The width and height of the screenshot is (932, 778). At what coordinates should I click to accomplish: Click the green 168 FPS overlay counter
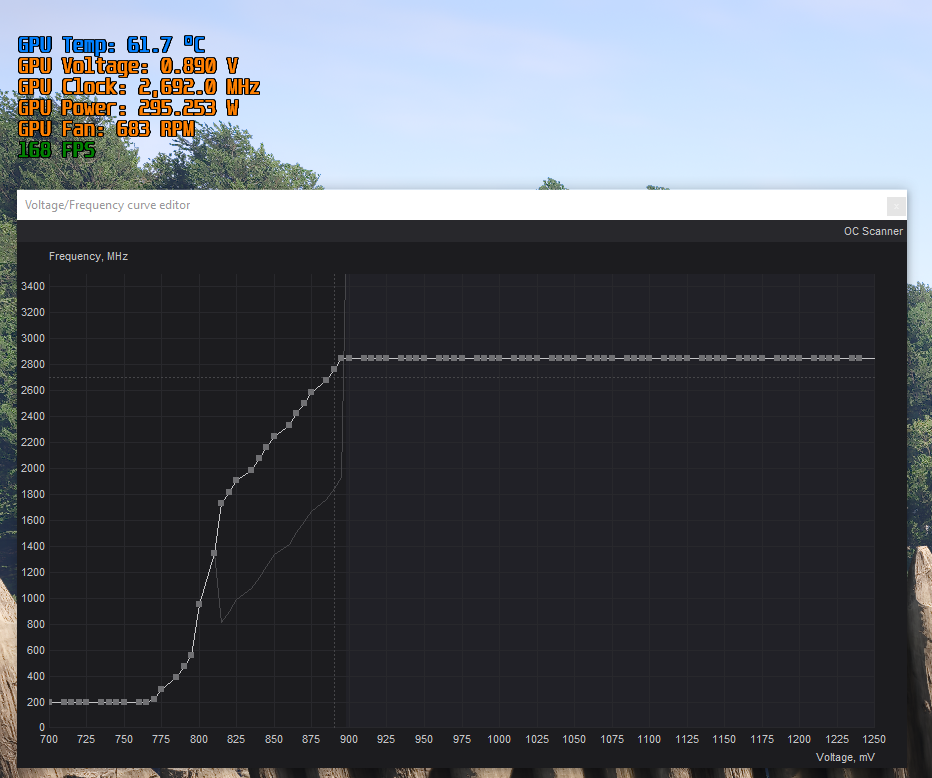56,150
